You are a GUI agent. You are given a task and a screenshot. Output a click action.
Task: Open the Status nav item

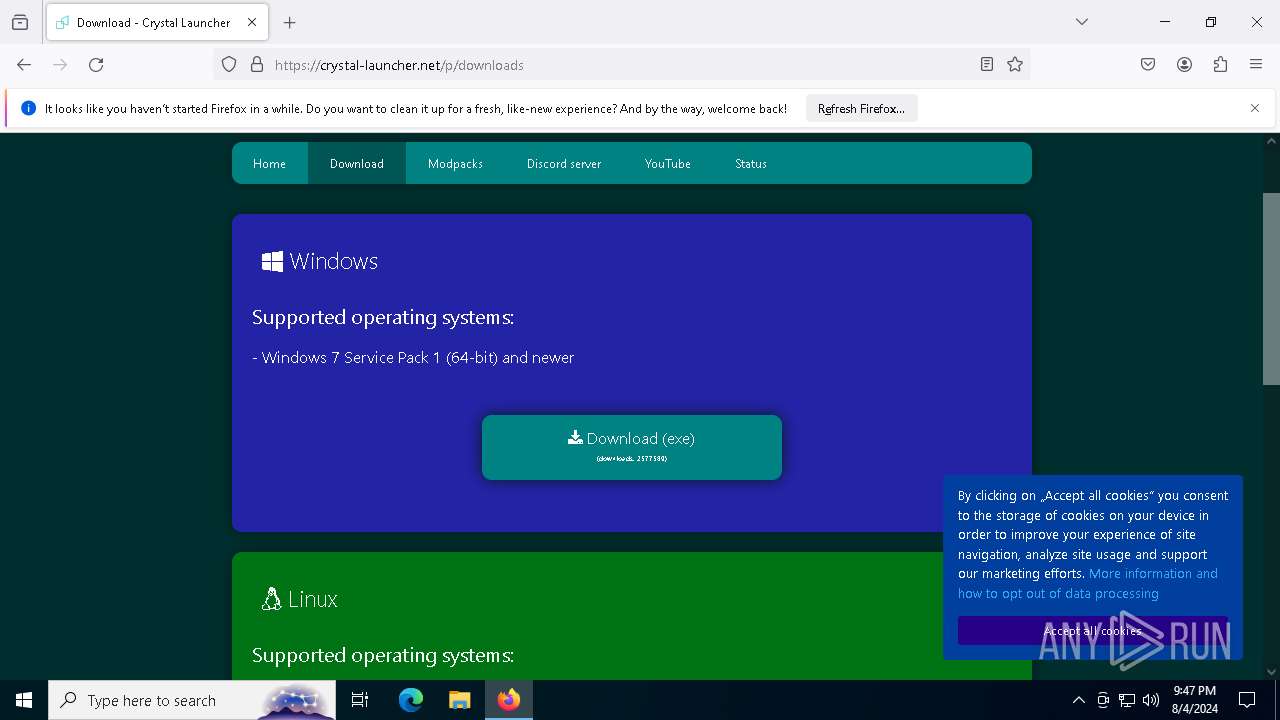click(x=751, y=163)
